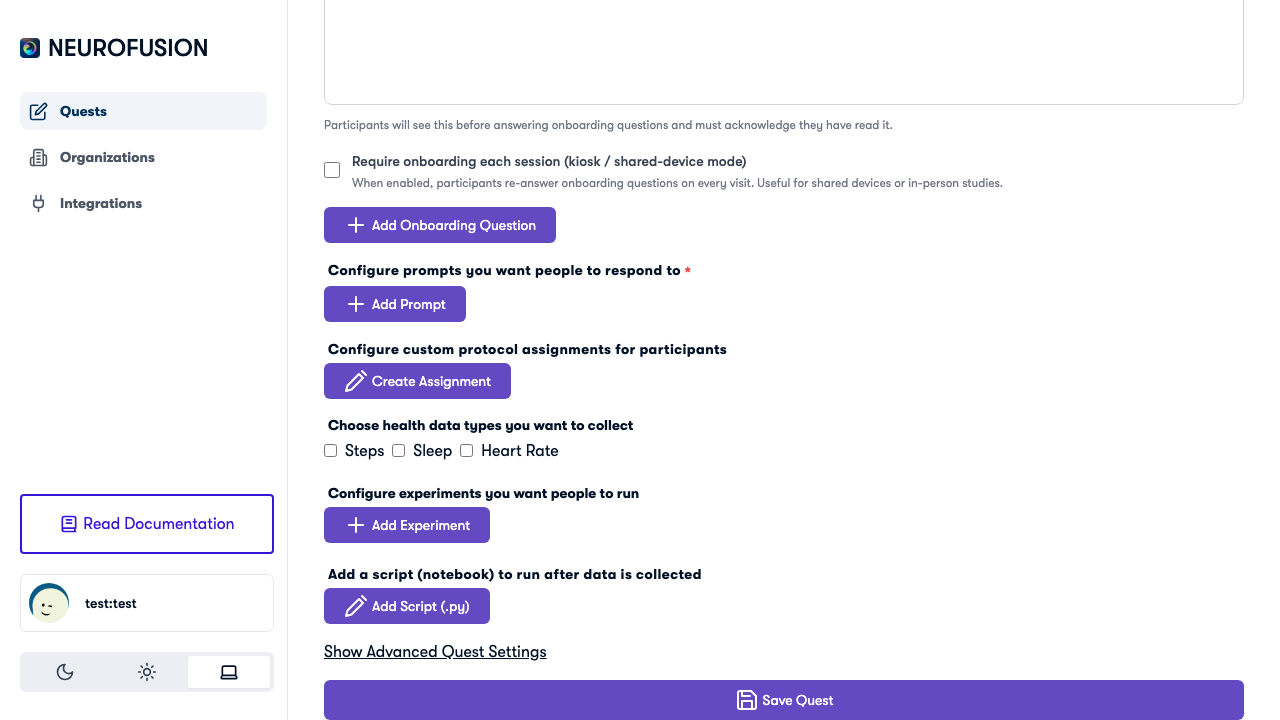The height and width of the screenshot is (720, 1280).
Task: Select the pencil icon next to Quests
Action: point(38,111)
